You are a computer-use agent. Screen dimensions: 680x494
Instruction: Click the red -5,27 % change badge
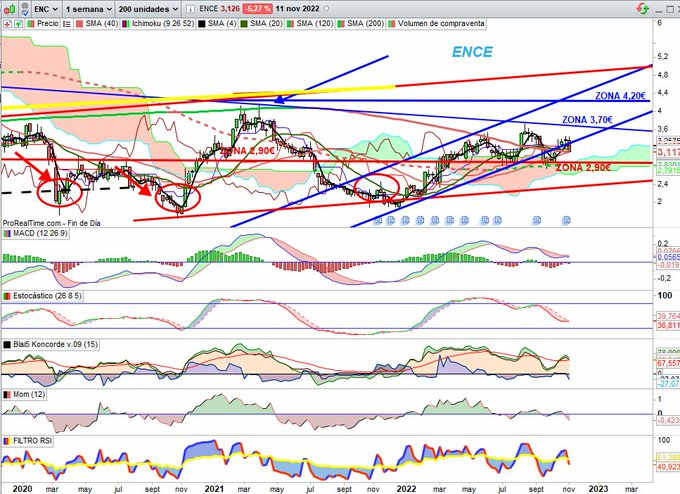pyautogui.click(x=258, y=9)
